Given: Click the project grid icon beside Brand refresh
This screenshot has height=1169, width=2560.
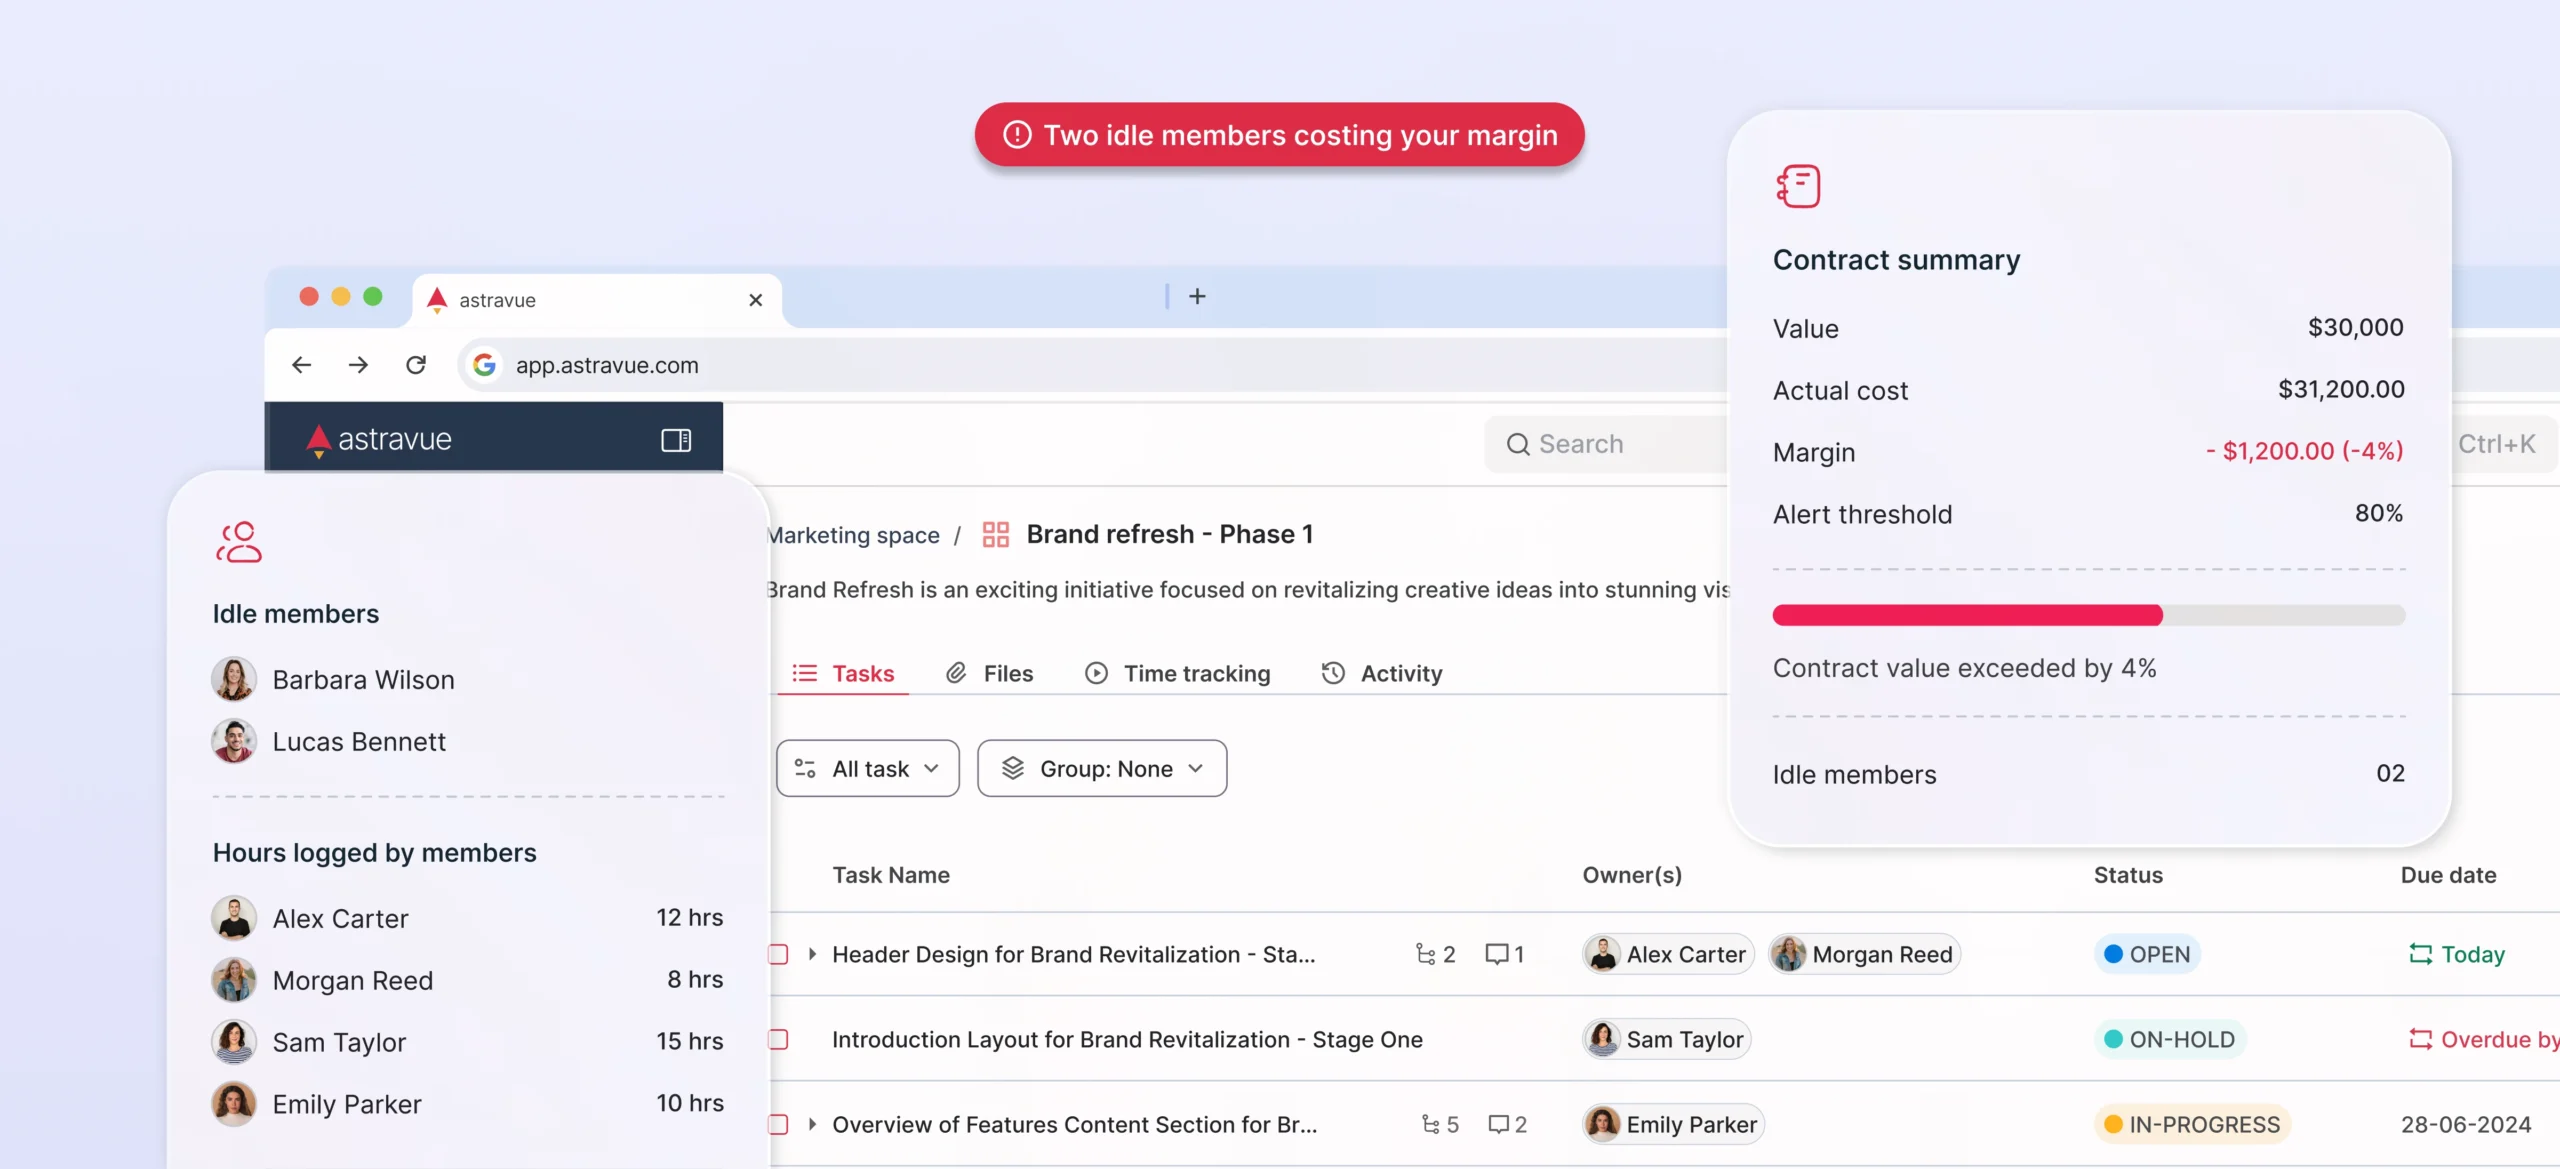Looking at the screenshot, I should (996, 534).
